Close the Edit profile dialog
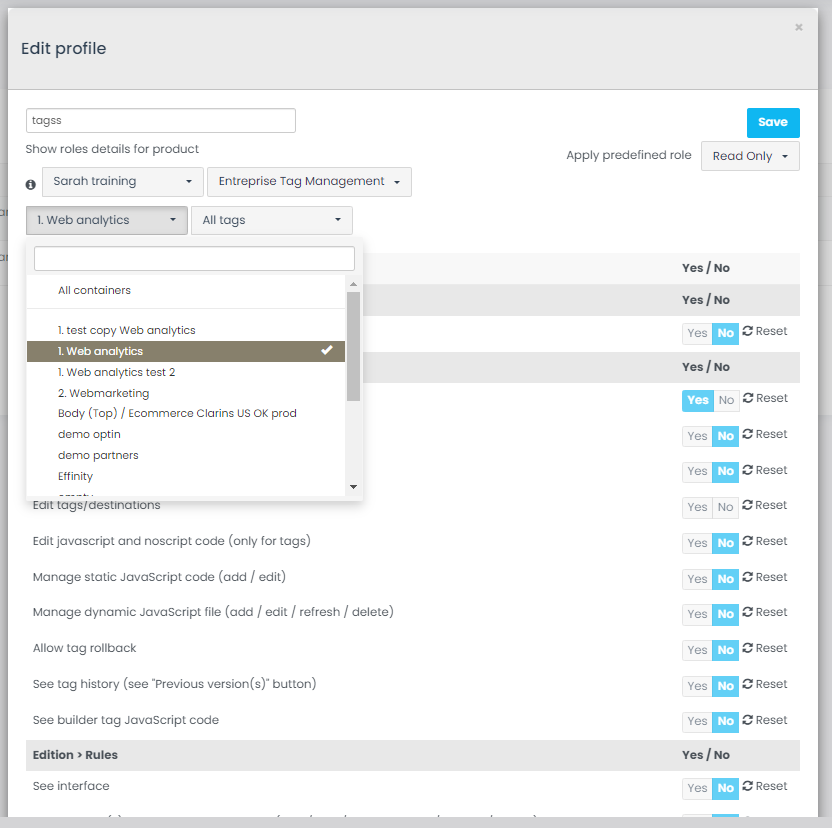Image resolution: width=832 pixels, height=828 pixels. 799,28
